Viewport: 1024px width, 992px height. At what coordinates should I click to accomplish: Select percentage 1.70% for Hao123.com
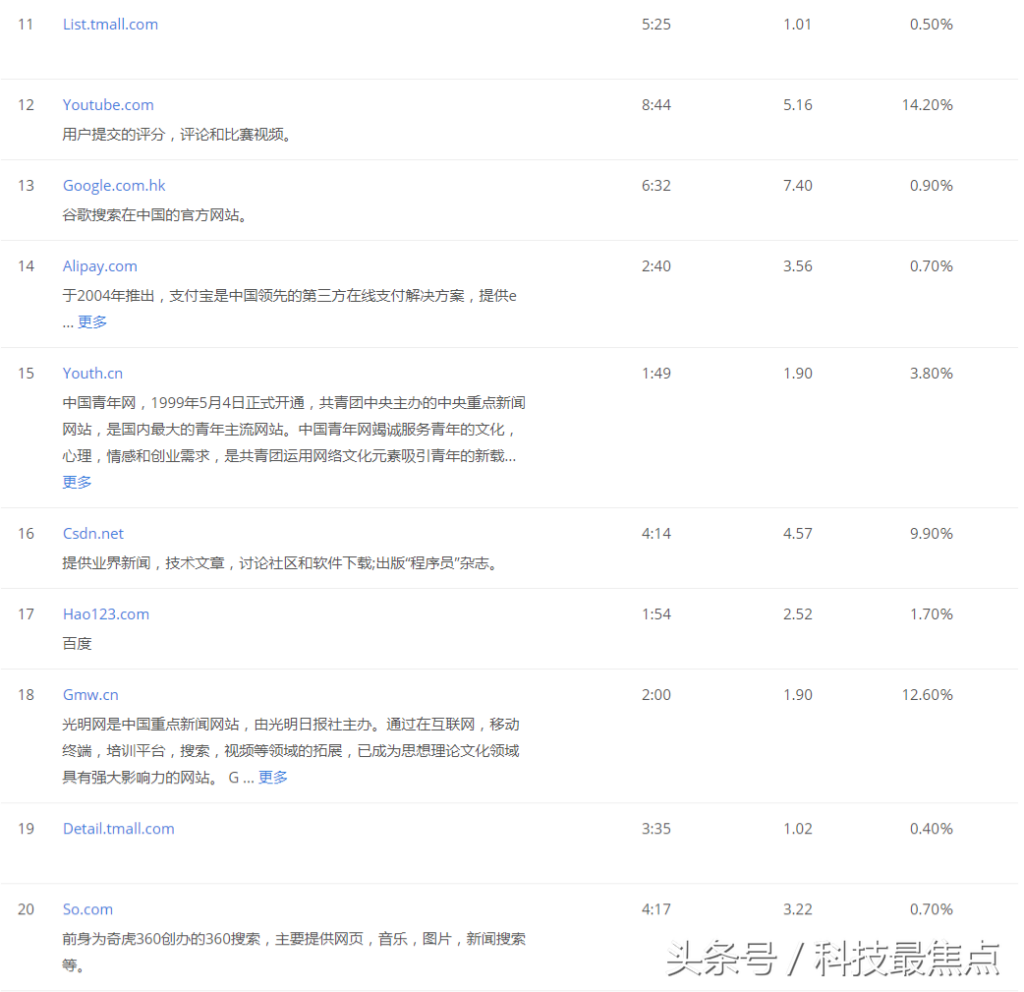[x=931, y=614]
